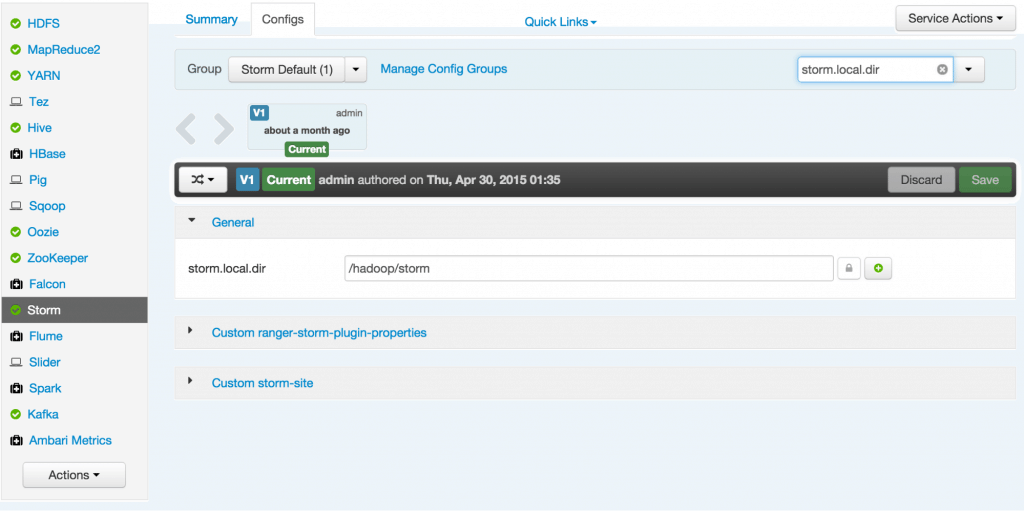The width and height of the screenshot is (1024, 511).
Task: Expand the Custom storm-site section
Action: coord(192,382)
